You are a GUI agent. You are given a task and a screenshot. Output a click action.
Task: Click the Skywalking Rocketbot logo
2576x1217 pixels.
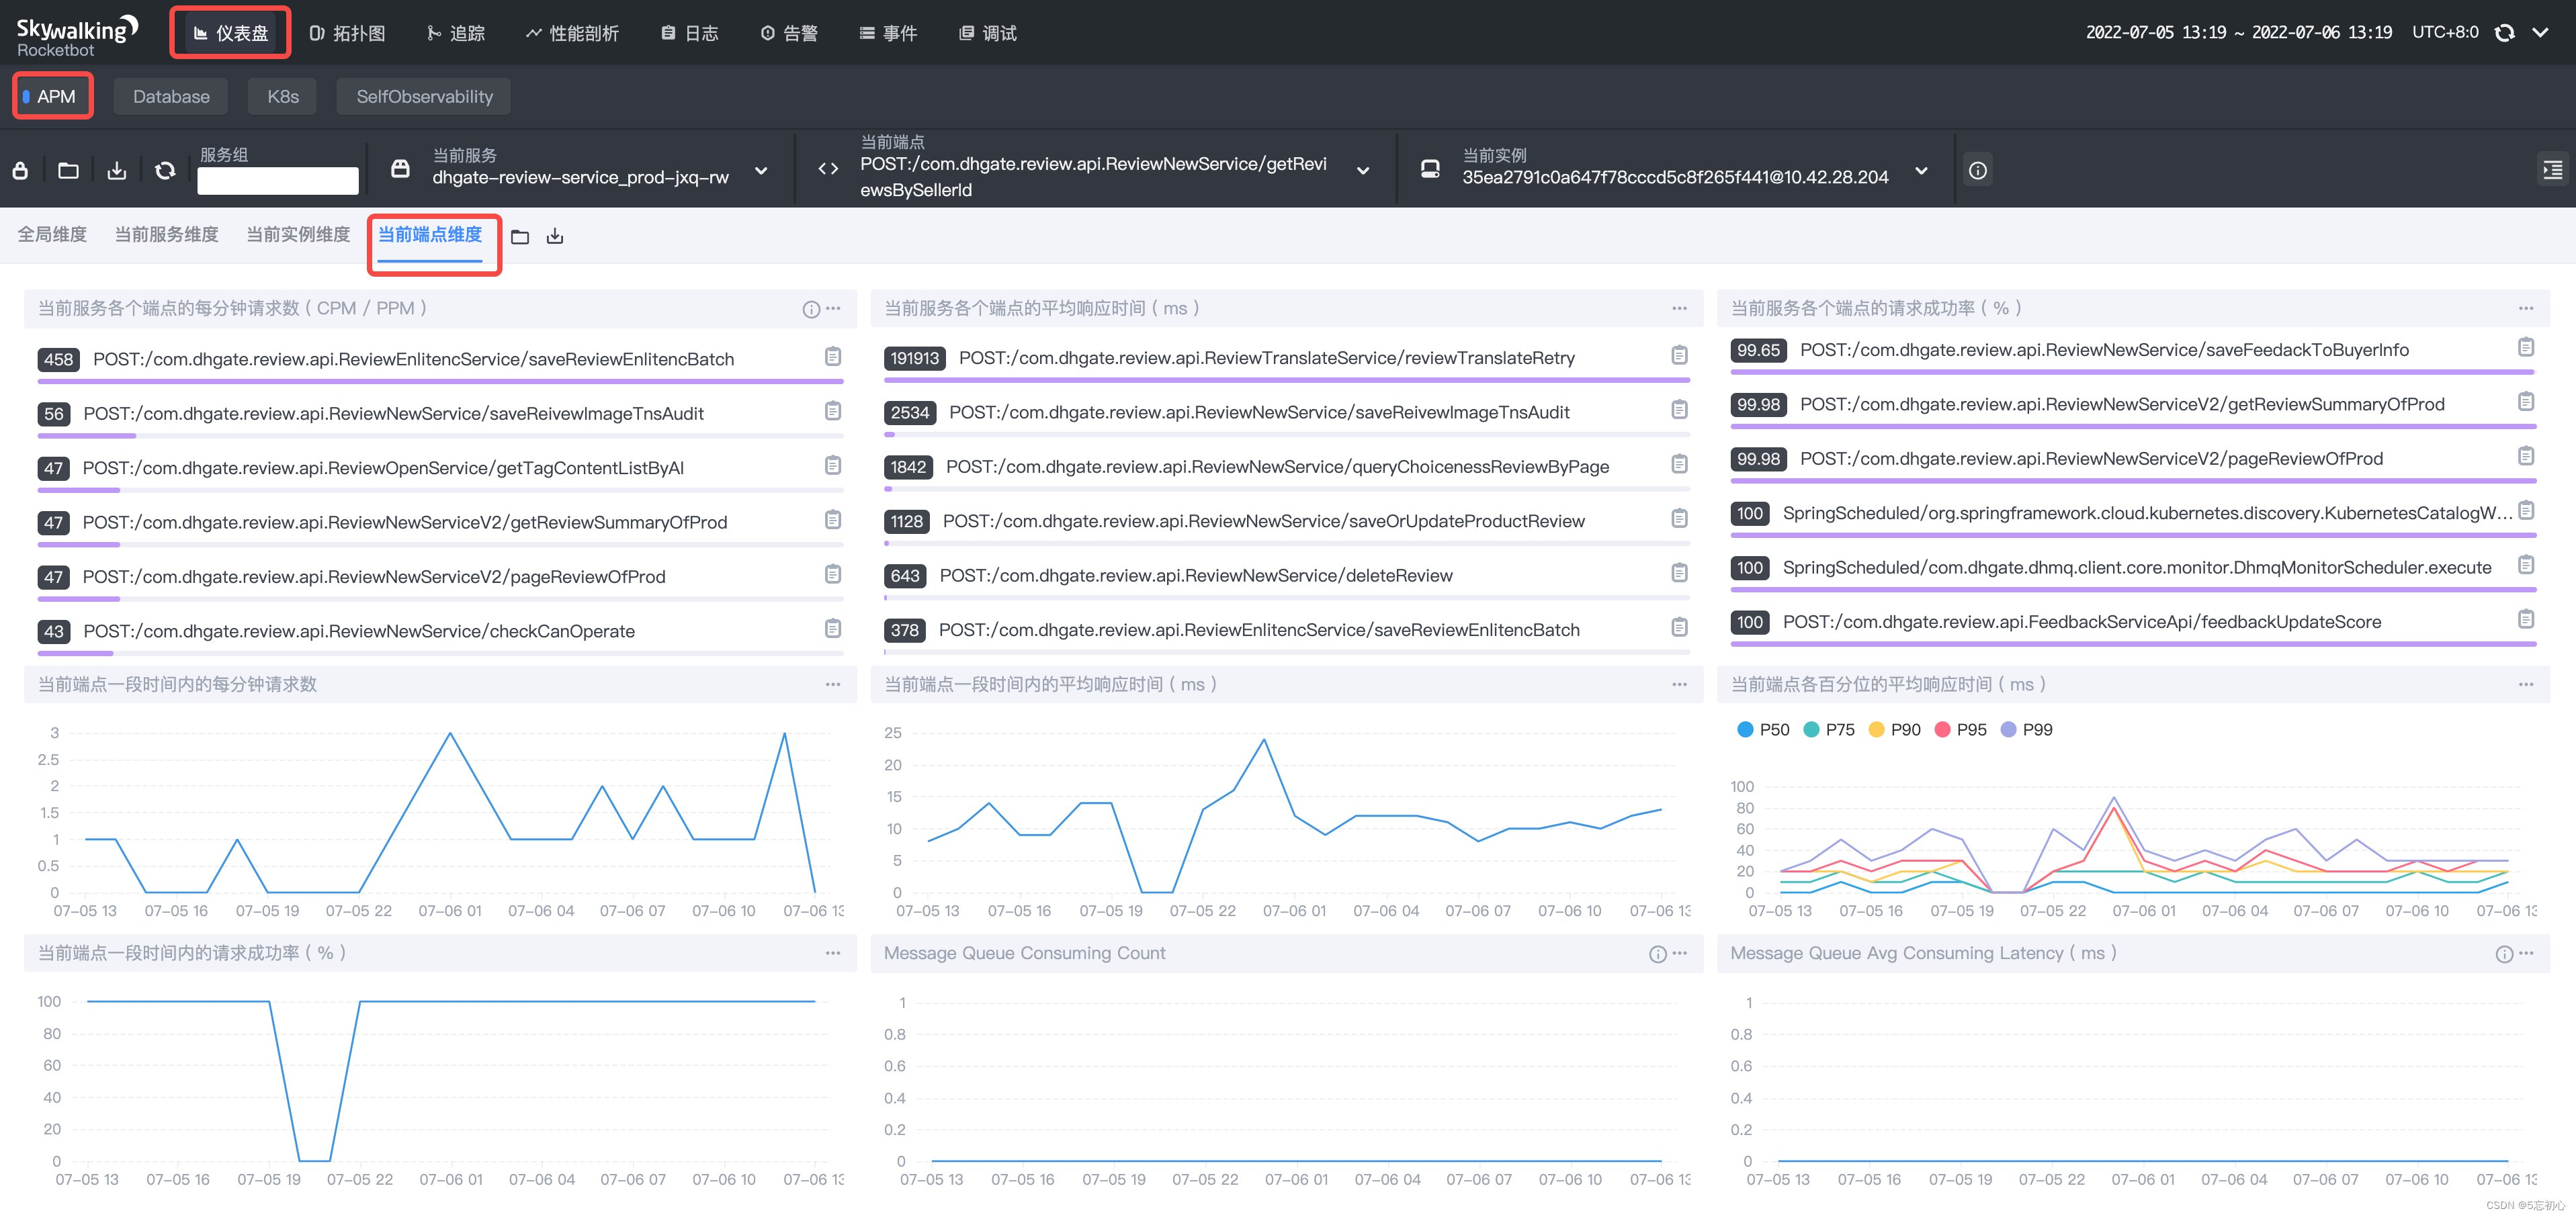[x=77, y=35]
